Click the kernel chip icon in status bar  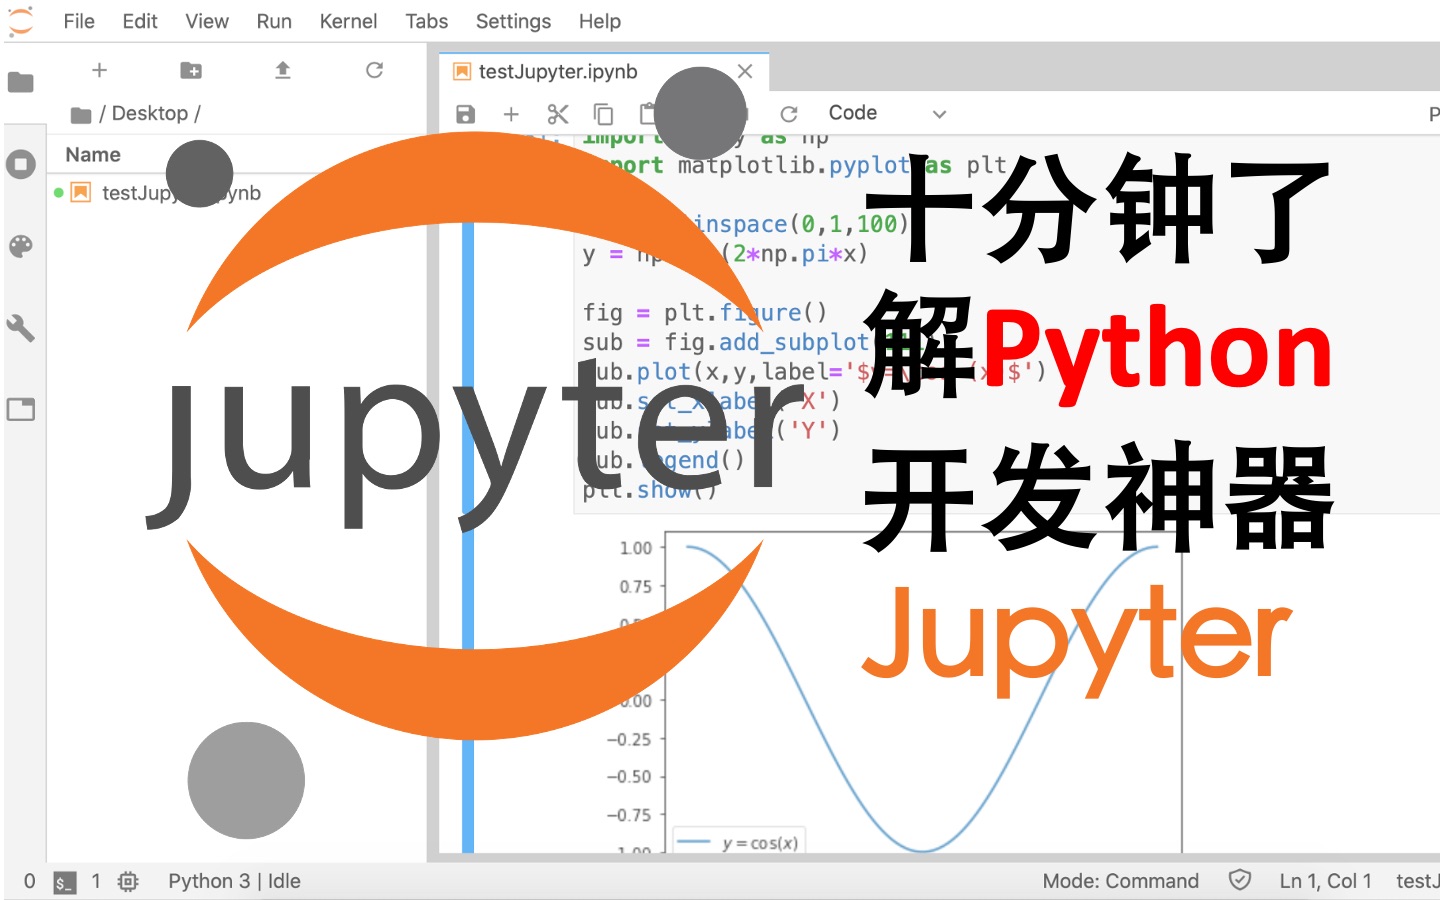click(128, 882)
